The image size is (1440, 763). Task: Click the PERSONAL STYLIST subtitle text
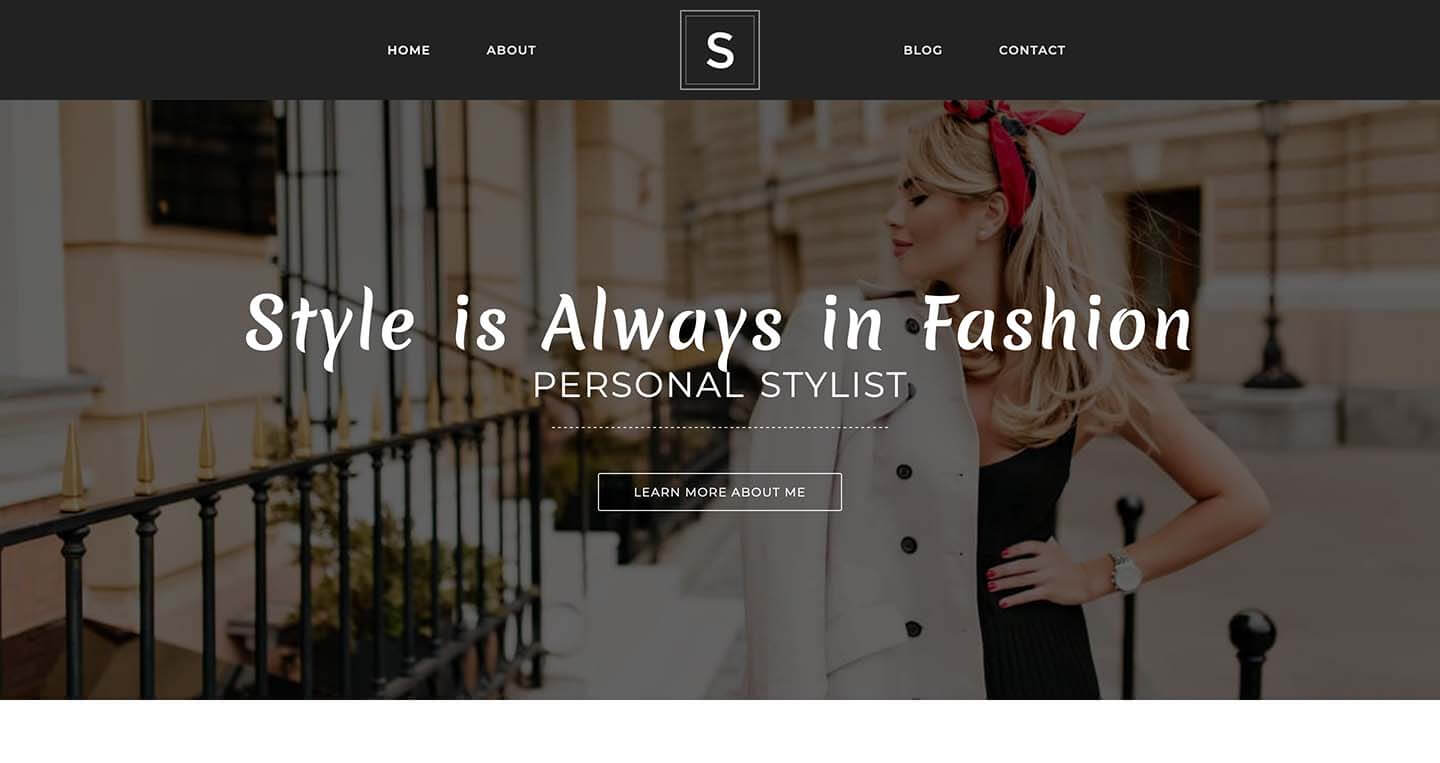click(720, 385)
